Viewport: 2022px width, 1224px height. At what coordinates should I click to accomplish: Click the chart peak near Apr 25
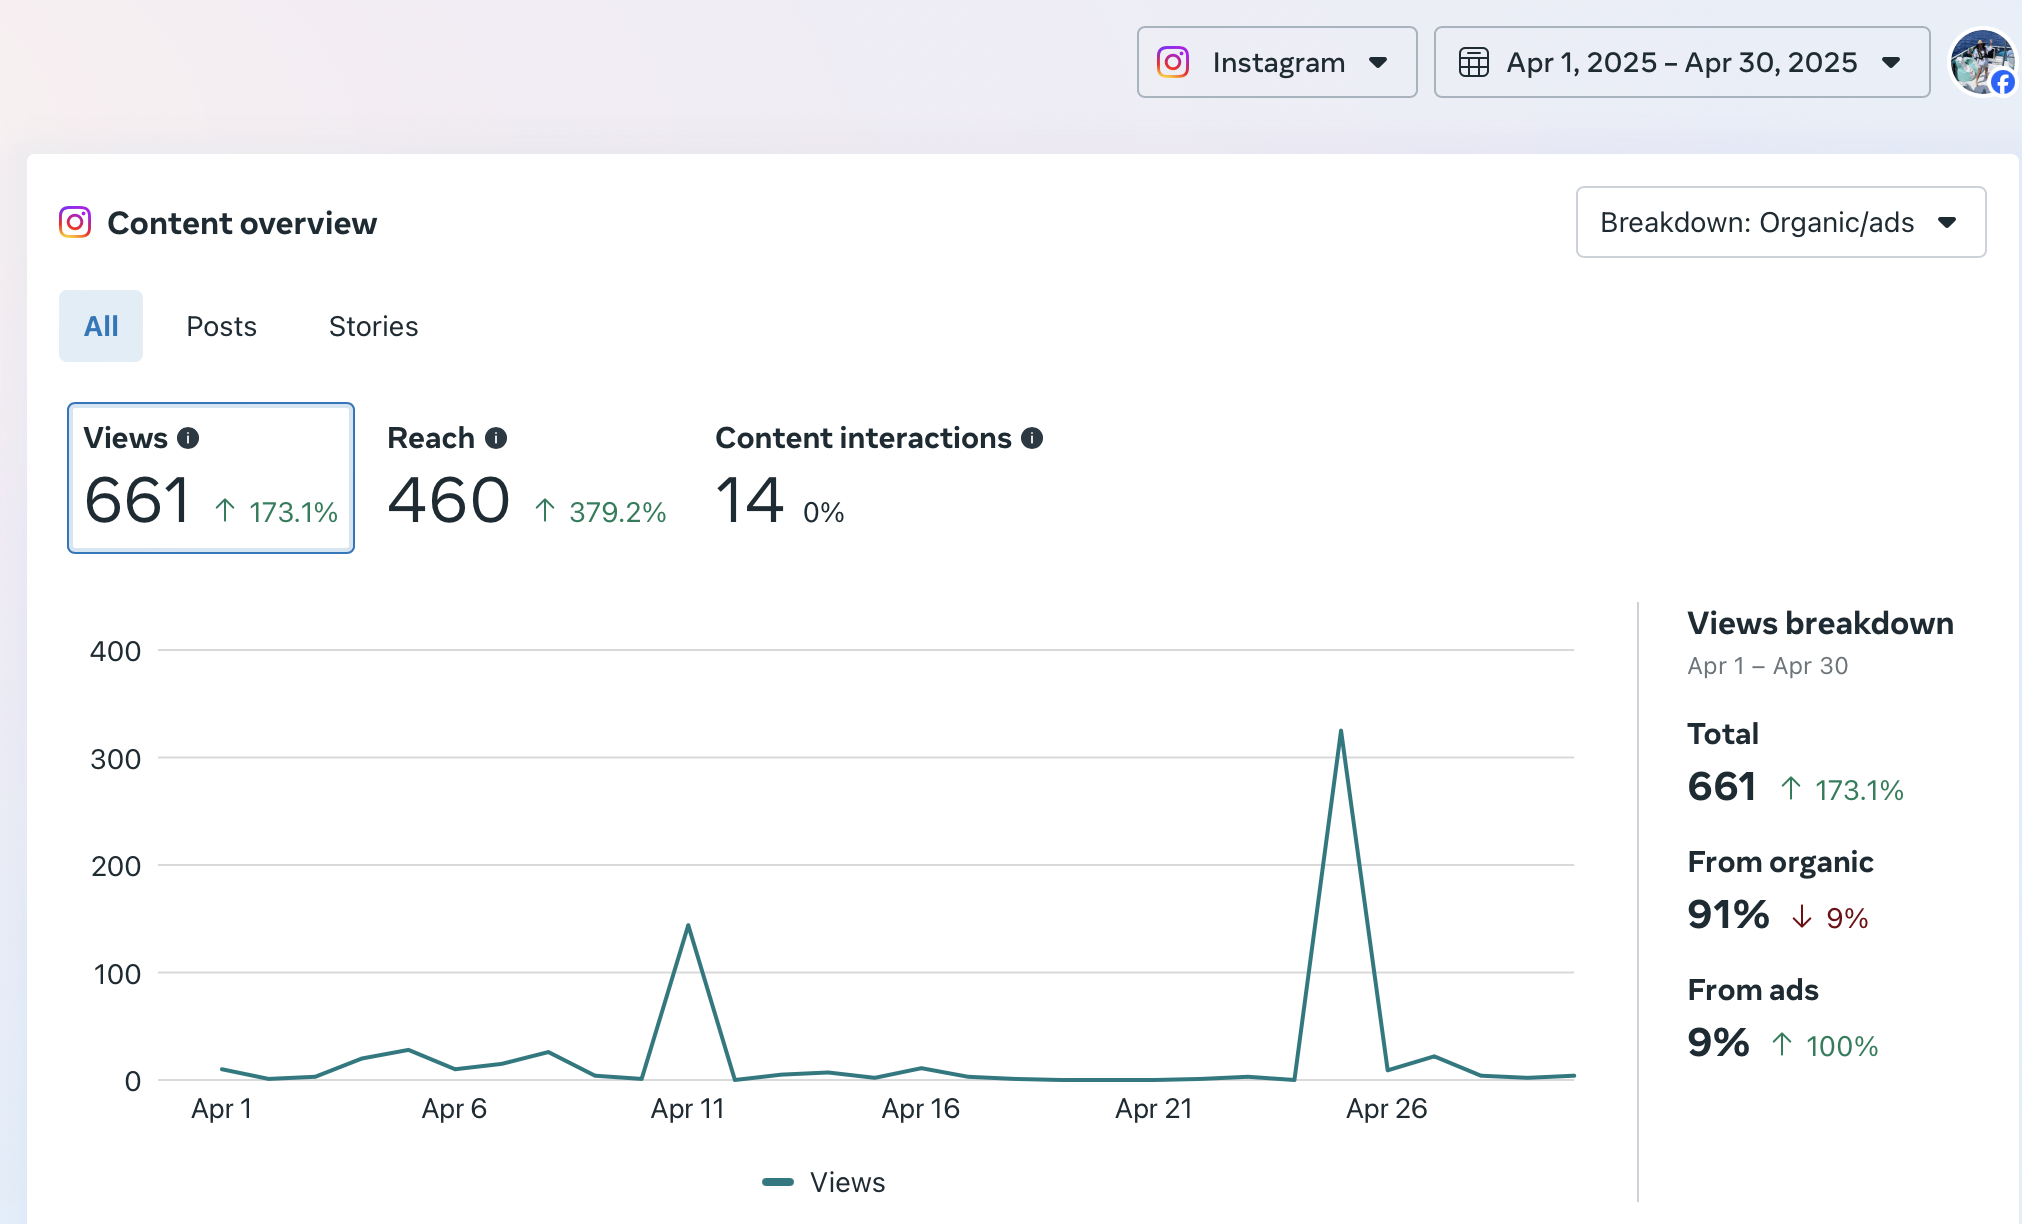(x=1340, y=732)
